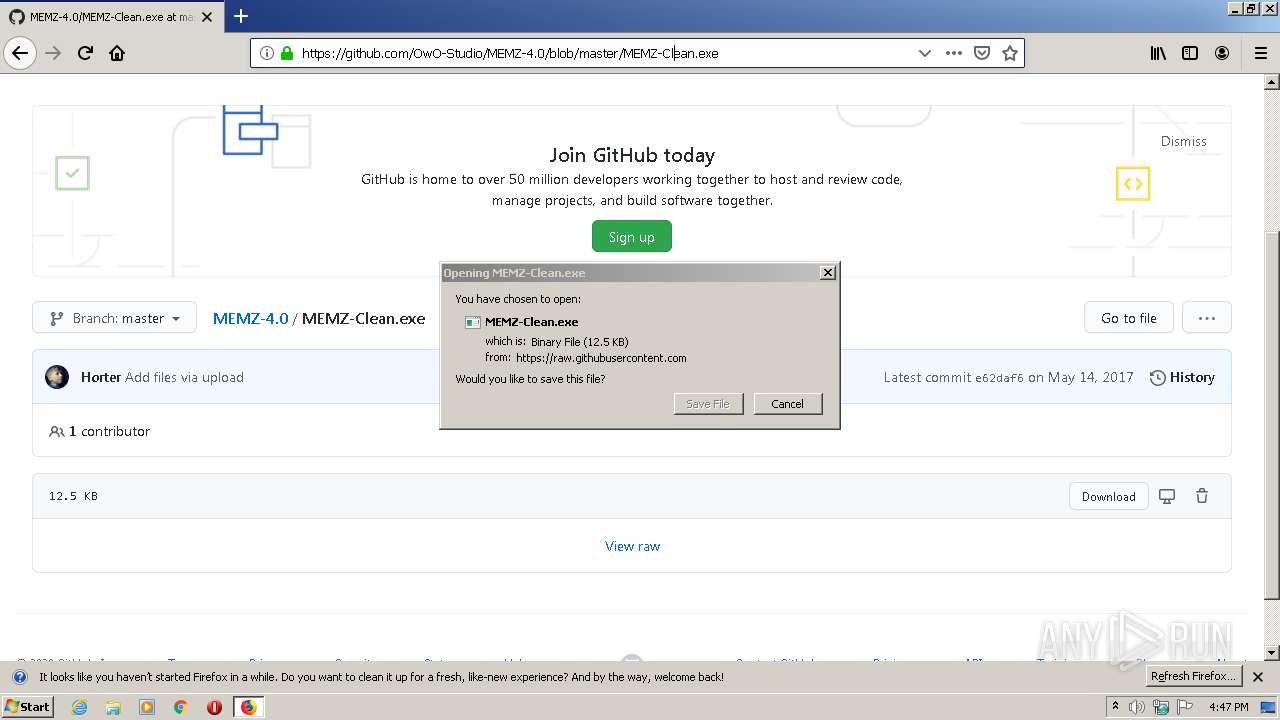Close the Opening MEMZ-Clean.exe dialog

[827, 272]
